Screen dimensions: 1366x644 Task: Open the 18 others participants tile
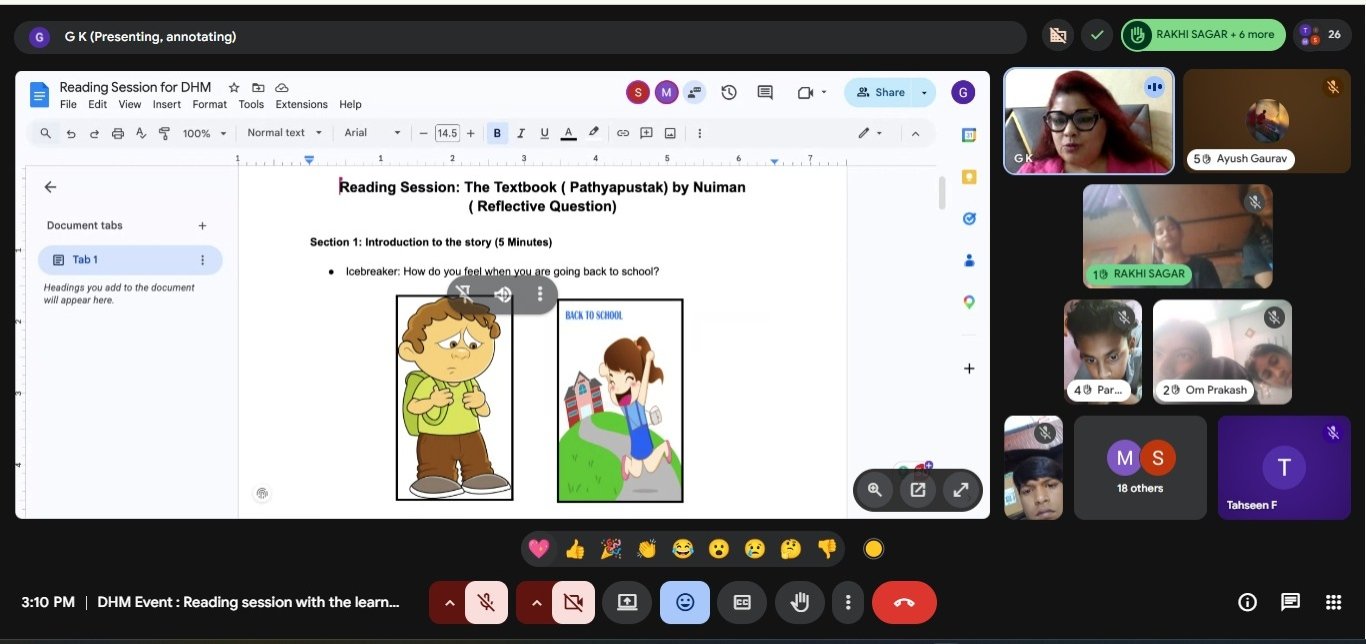1140,468
